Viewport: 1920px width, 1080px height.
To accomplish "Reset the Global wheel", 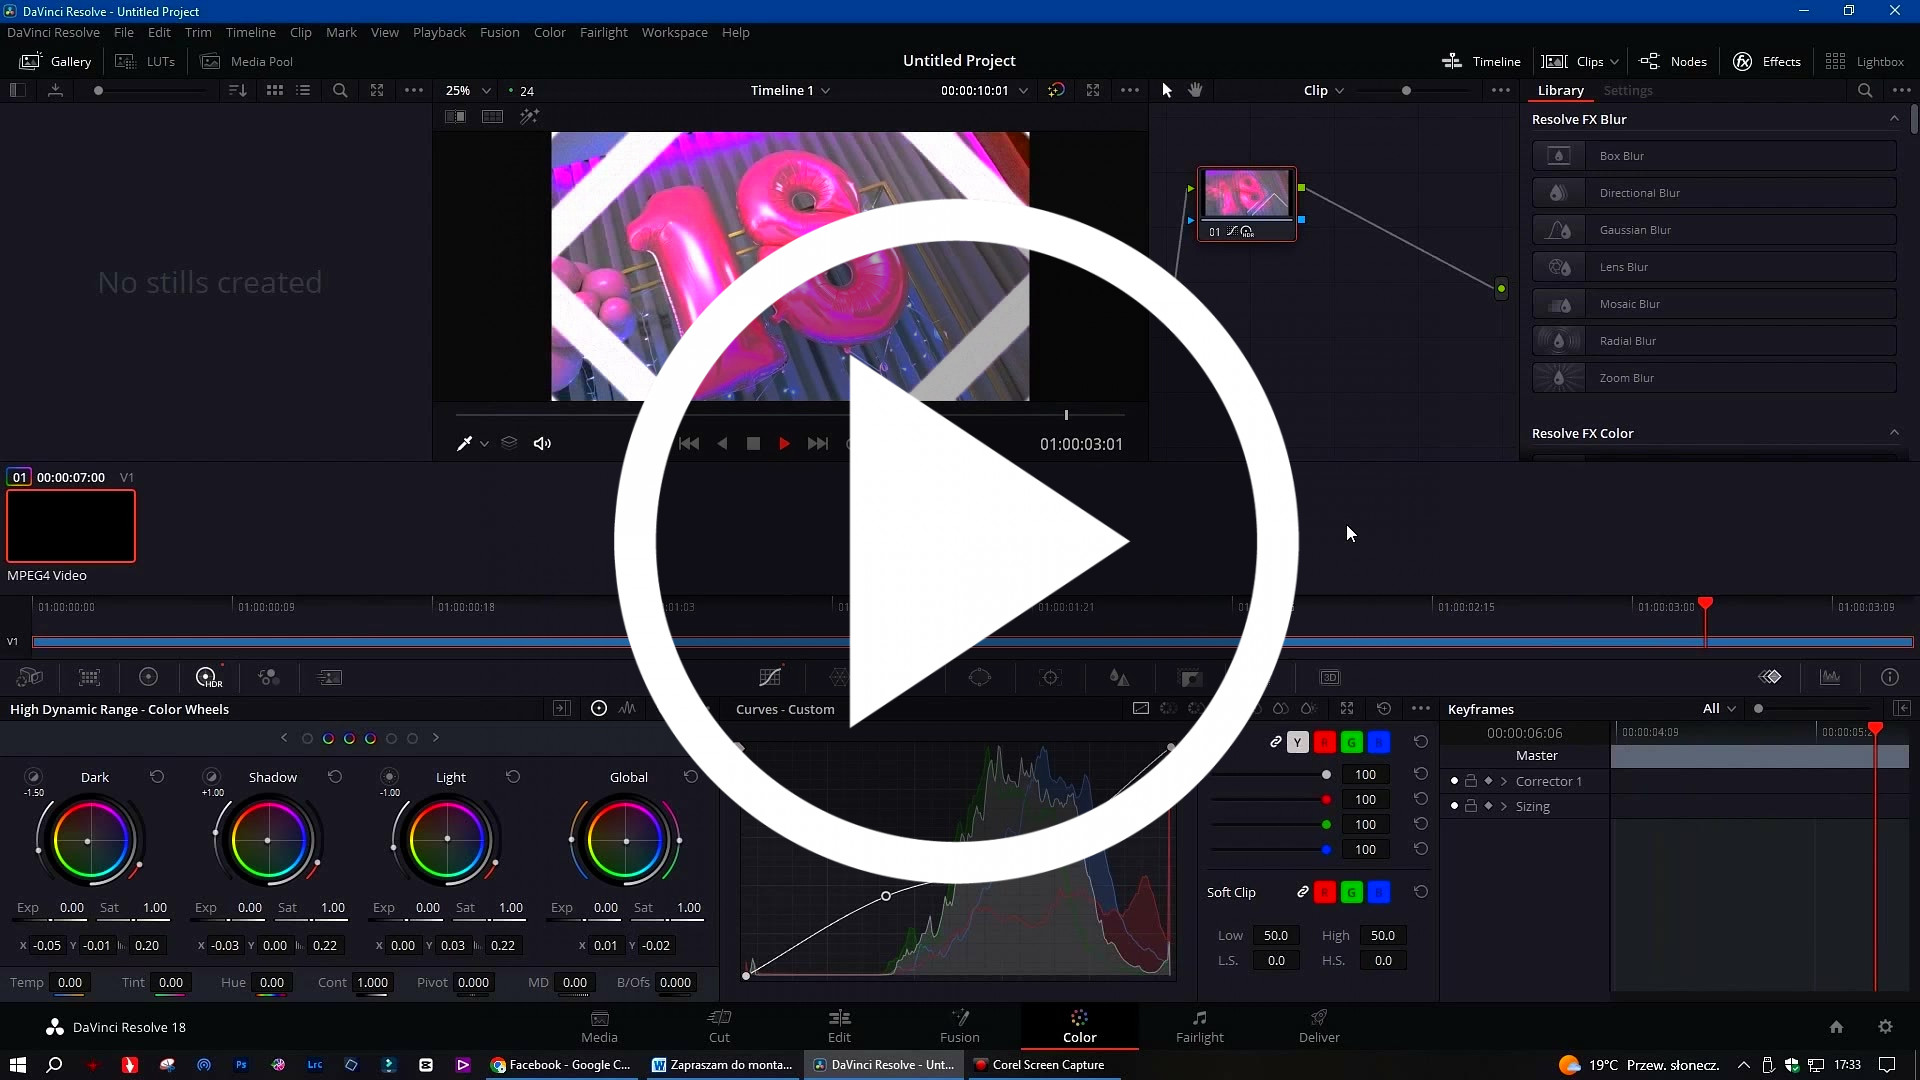I will tap(690, 776).
